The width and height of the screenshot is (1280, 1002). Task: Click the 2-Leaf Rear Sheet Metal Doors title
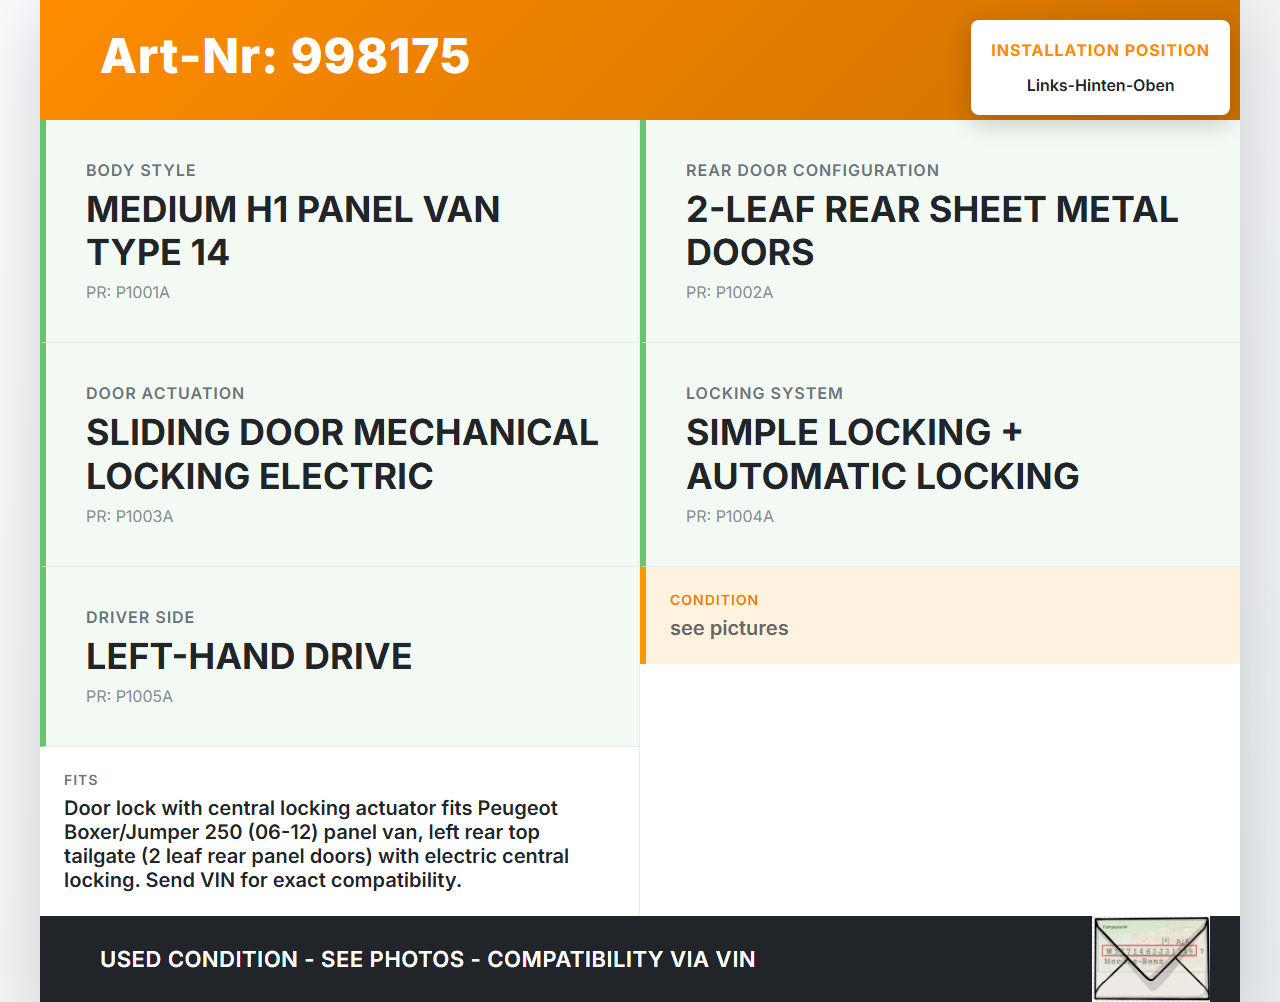(x=932, y=231)
